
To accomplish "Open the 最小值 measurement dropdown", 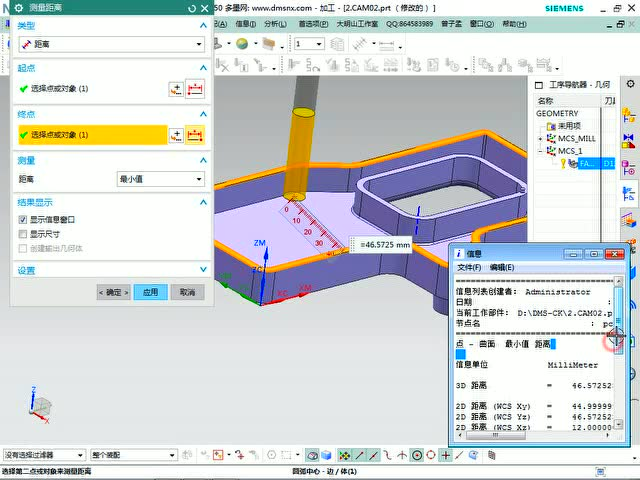I will pos(160,179).
